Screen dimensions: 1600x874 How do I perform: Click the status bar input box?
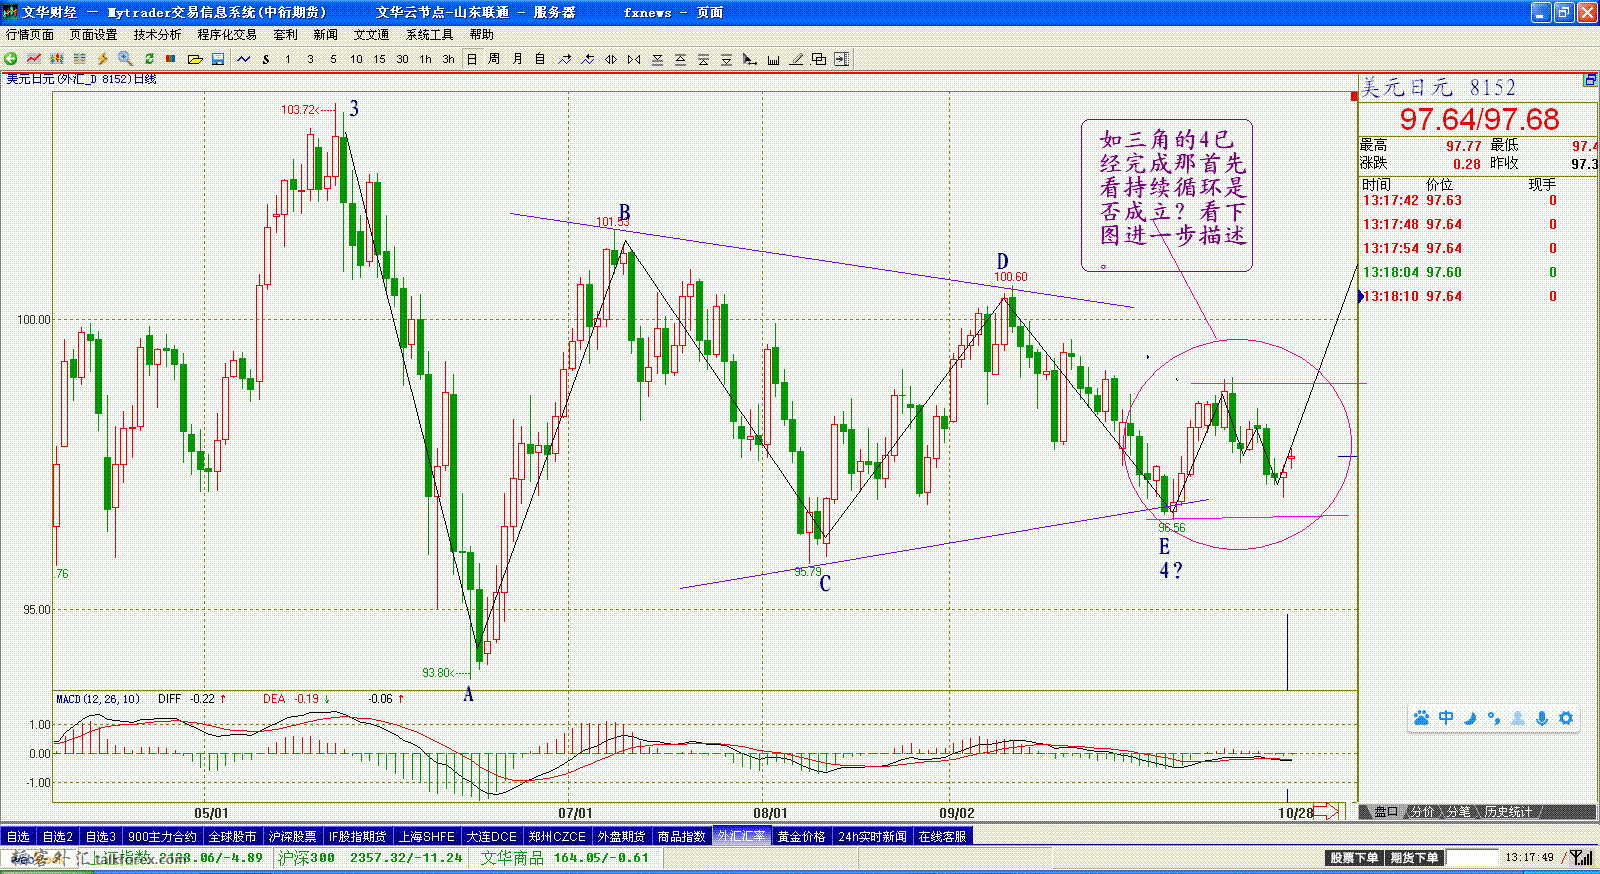(1472, 858)
